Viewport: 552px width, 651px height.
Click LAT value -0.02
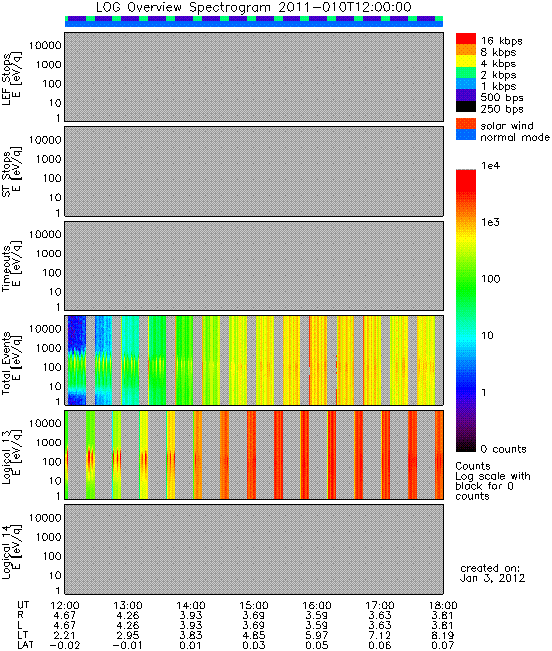coord(64,645)
